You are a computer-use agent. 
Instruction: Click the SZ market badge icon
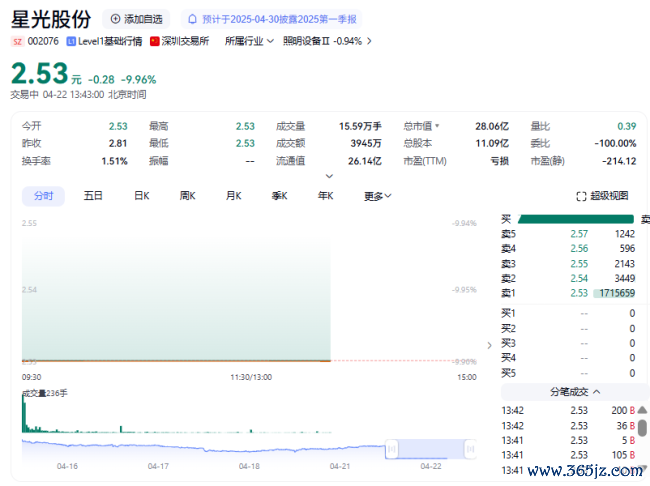coord(17,41)
